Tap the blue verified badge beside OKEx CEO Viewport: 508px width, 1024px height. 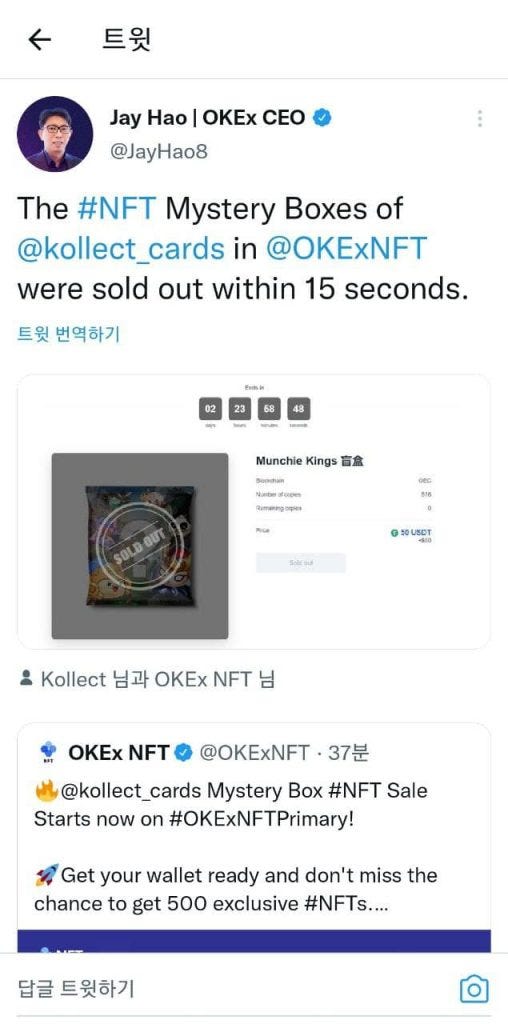(x=323, y=118)
